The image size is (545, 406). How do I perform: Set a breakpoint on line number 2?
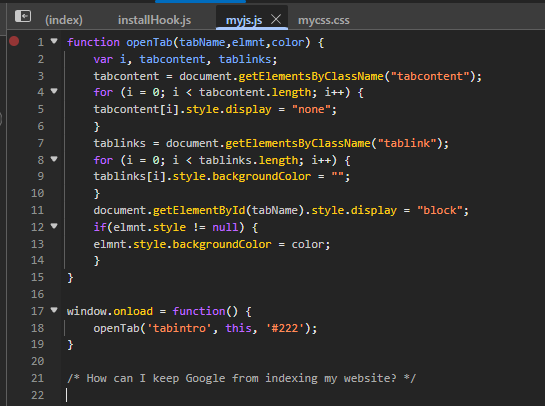pos(41,59)
